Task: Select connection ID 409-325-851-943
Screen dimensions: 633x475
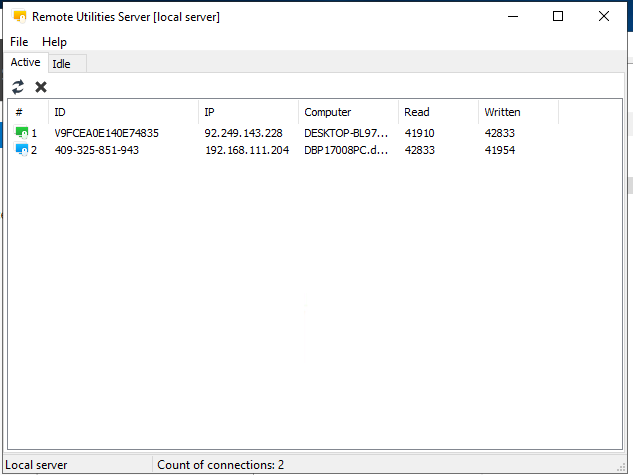Action: (97, 150)
